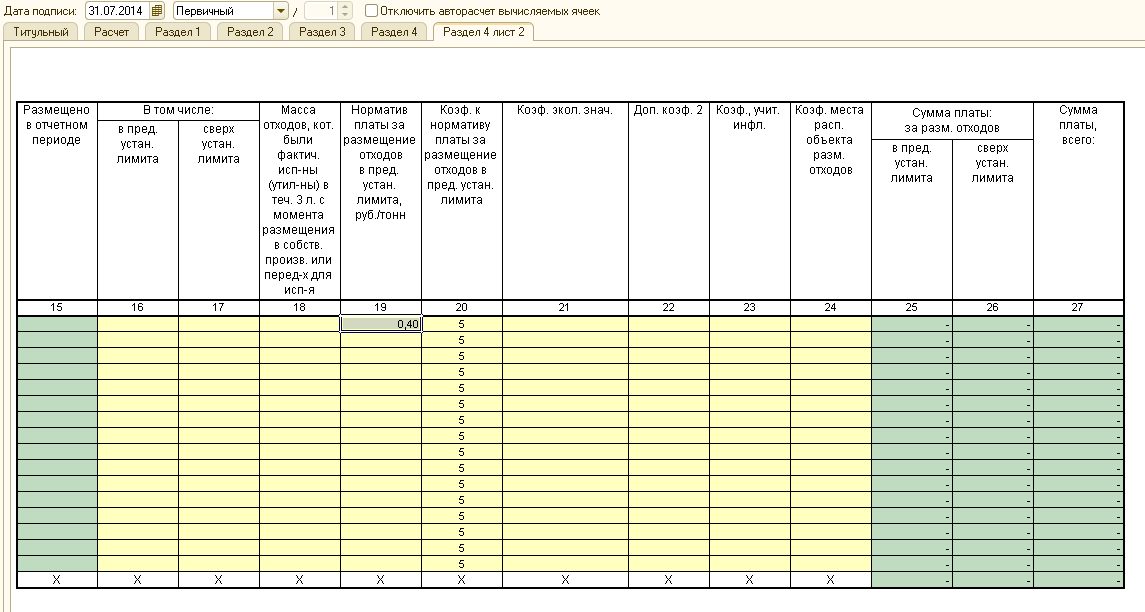Expand the Первичный report type dropdown
This screenshot has height=612, width=1145.
coord(281,11)
